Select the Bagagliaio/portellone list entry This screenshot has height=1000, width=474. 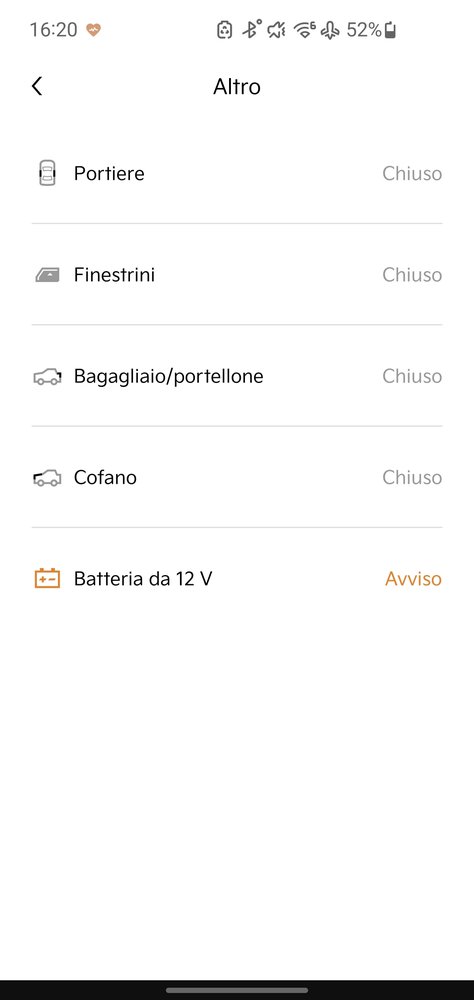[237, 376]
